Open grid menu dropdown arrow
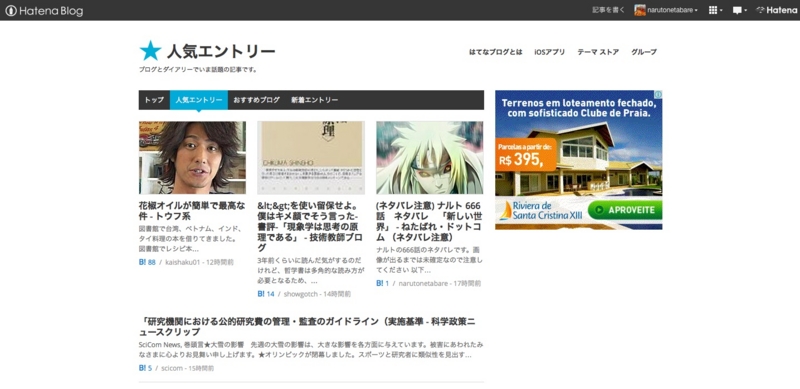Viewport: 800px width, 389px height. pos(721,11)
